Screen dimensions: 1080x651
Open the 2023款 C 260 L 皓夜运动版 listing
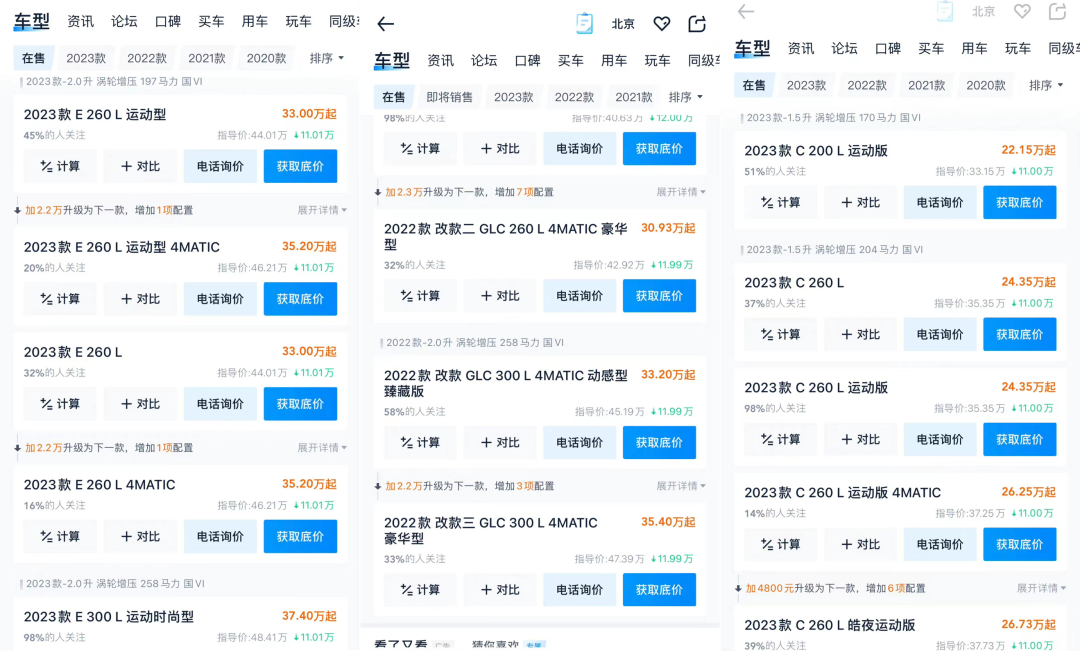click(x=830, y=625)
